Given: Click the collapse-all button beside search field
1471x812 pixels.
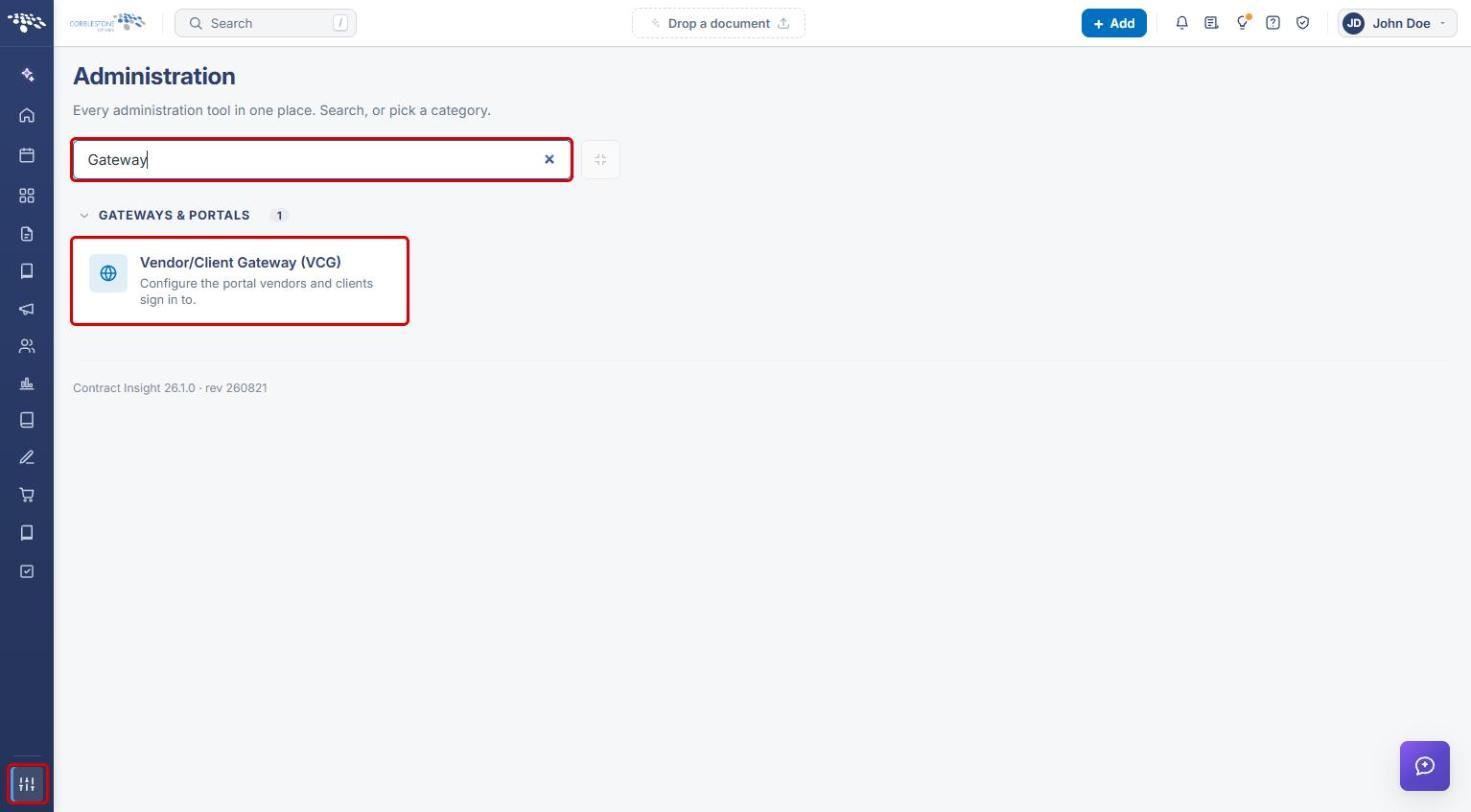Looking at the screenshot, I should click(601, 160).
